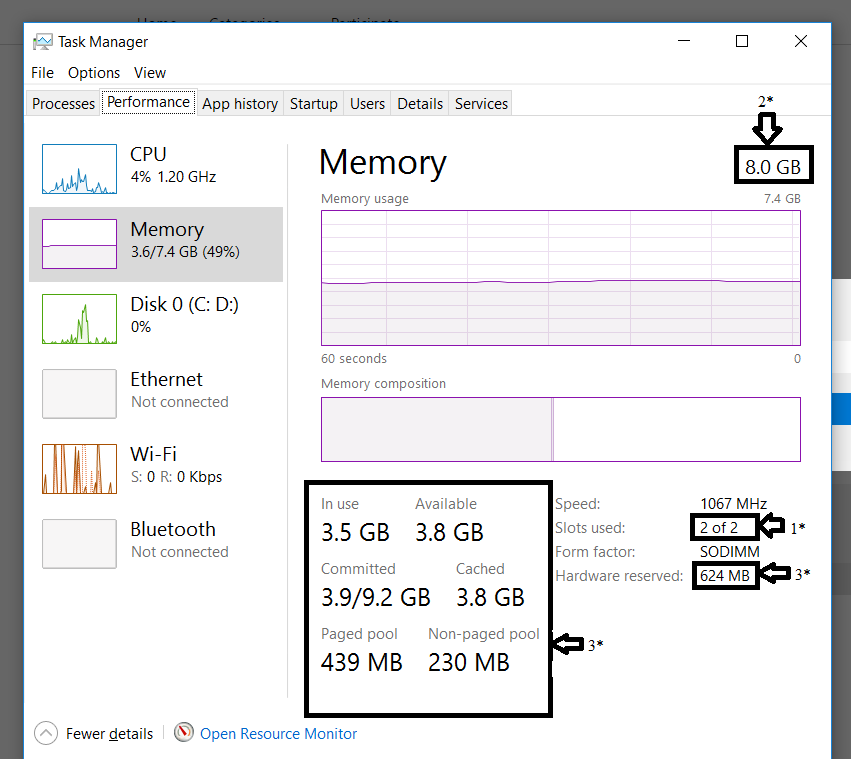Switch to the Users tab

click(367, 104)
